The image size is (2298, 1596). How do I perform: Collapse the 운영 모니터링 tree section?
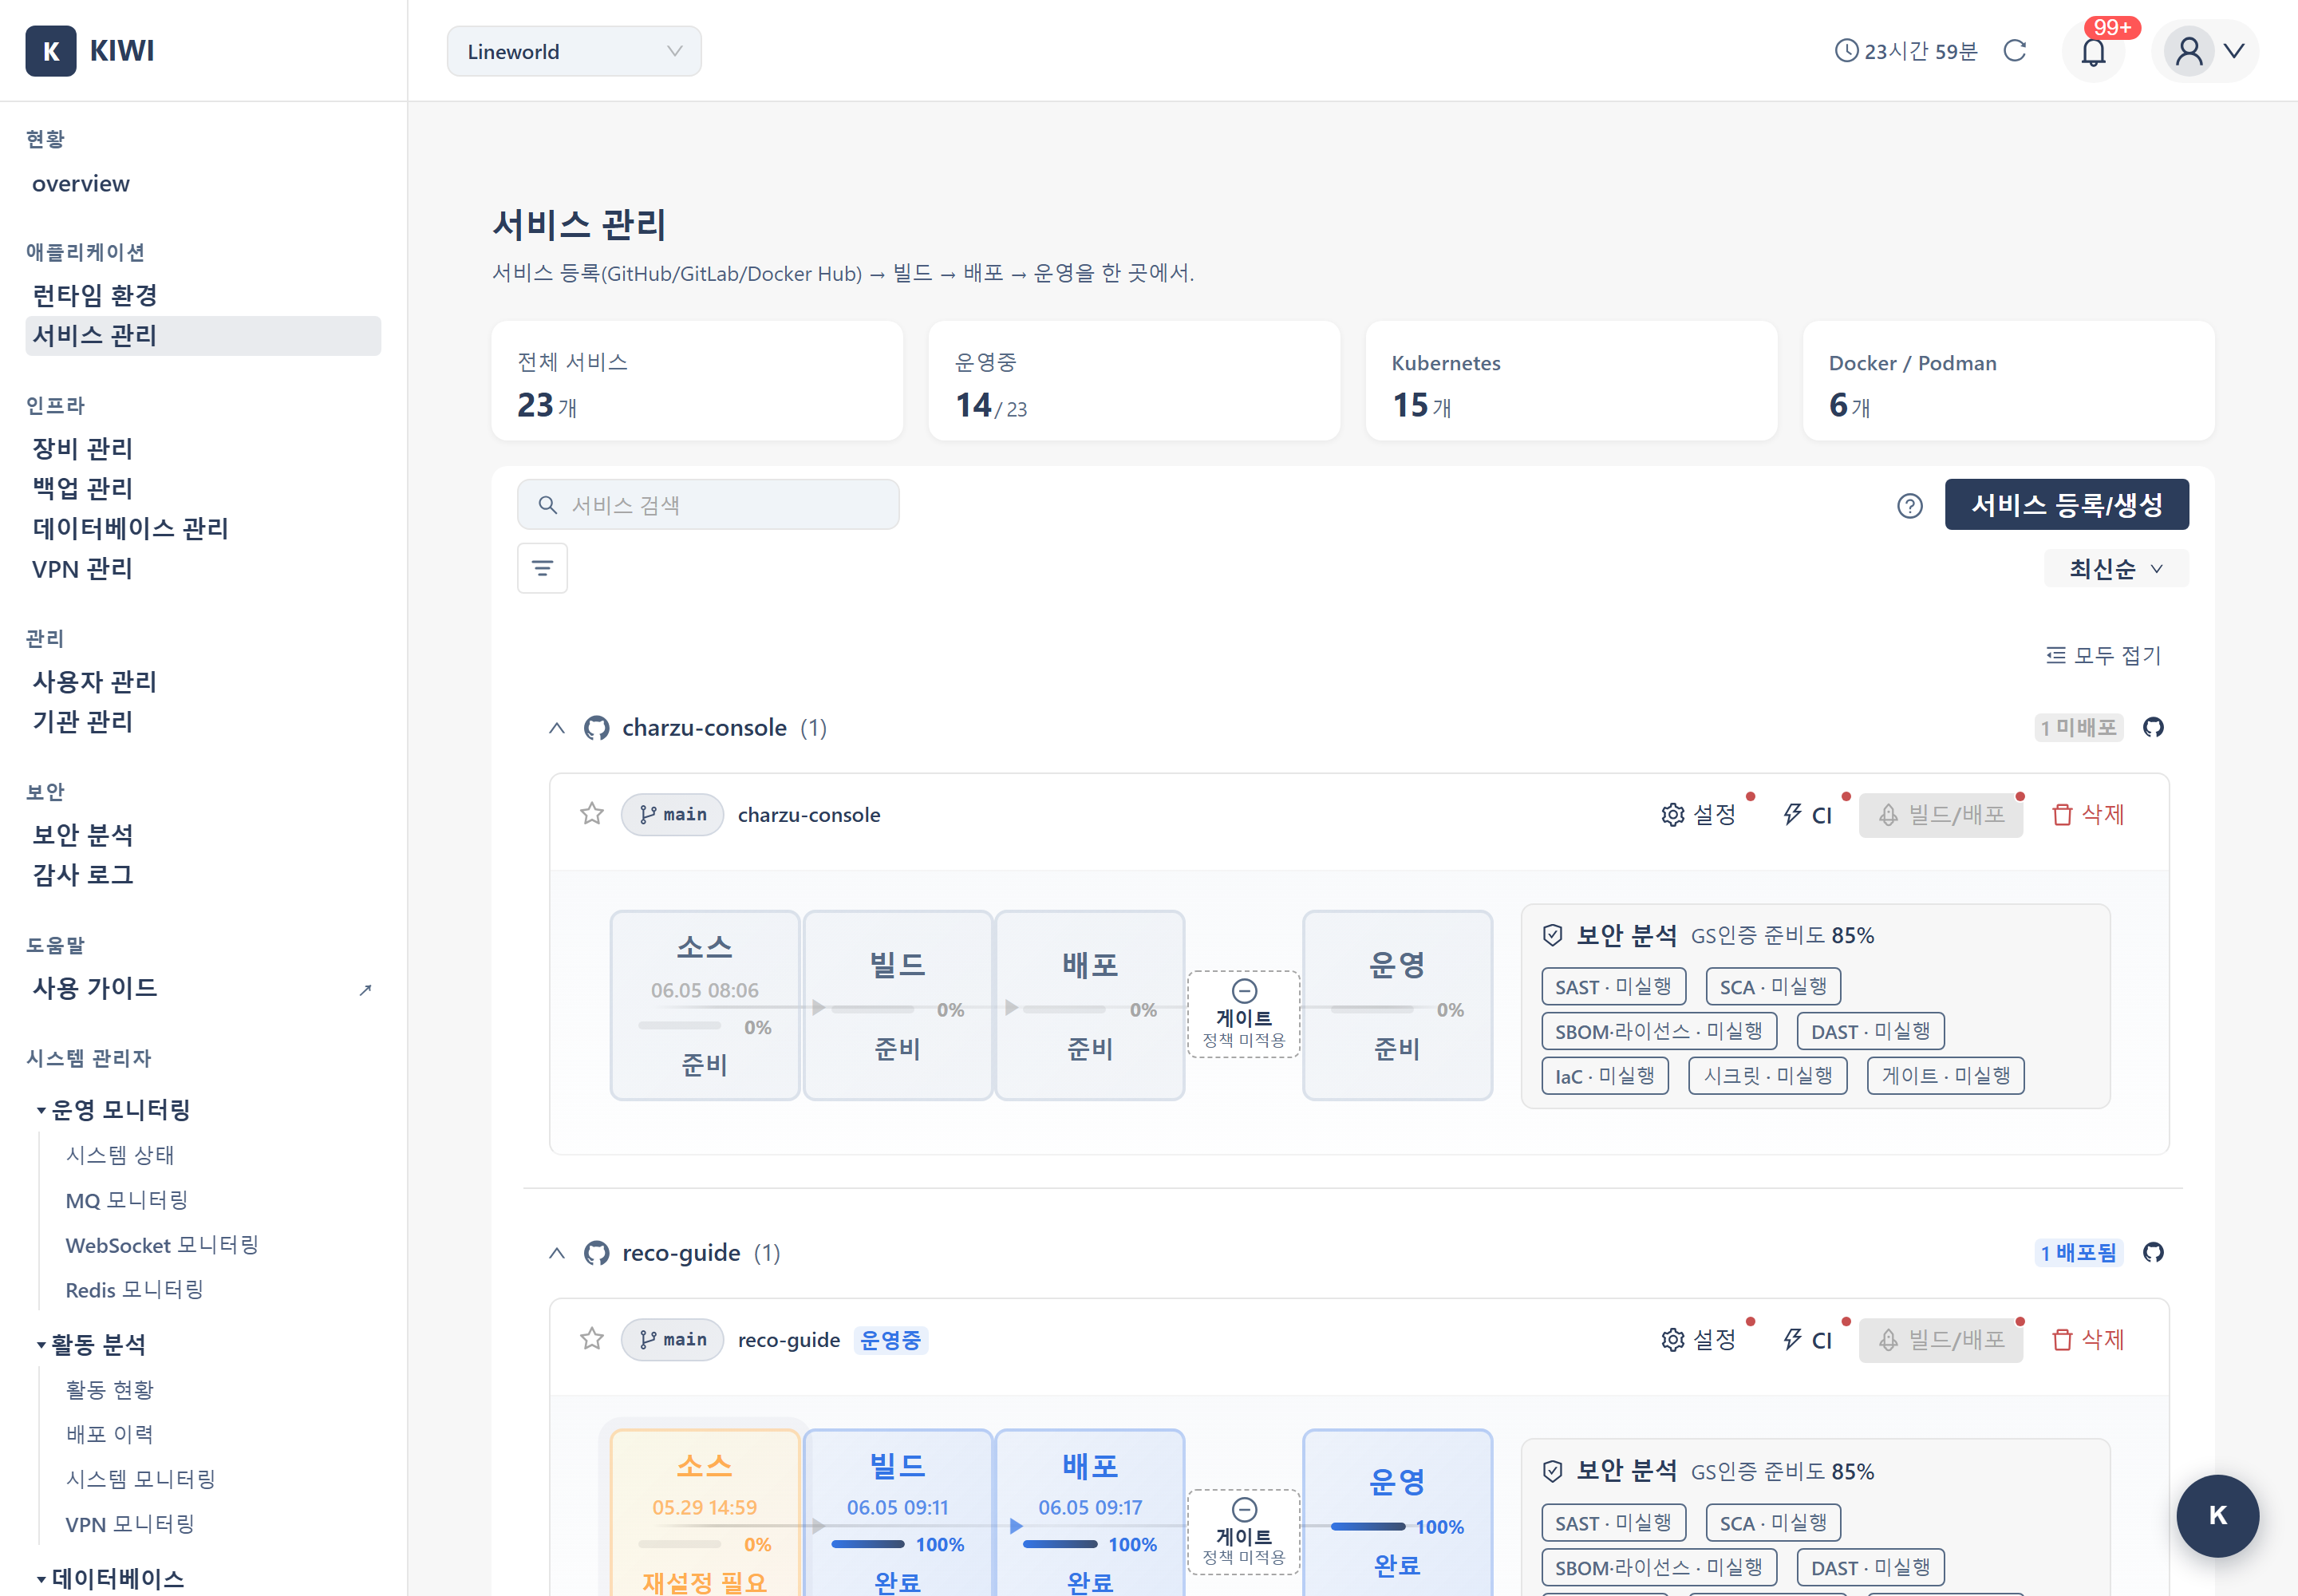[40, 1110]
